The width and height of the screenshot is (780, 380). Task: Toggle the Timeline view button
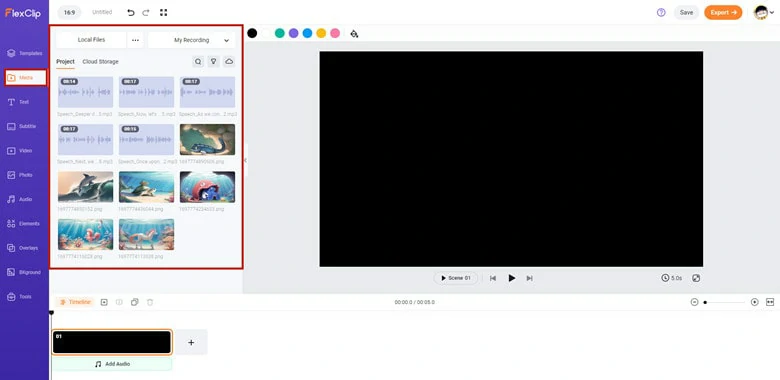(75, 302)
